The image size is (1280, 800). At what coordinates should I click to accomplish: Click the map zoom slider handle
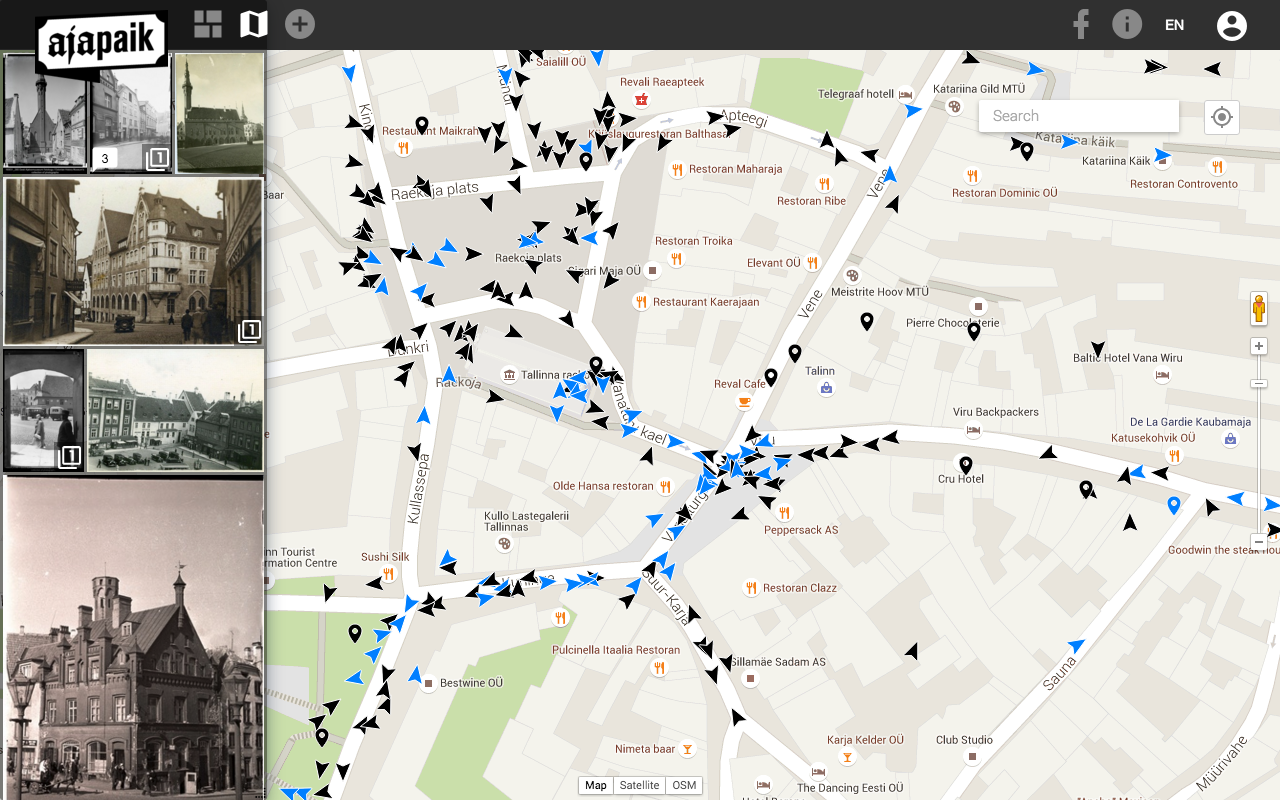click(1259, 384)
